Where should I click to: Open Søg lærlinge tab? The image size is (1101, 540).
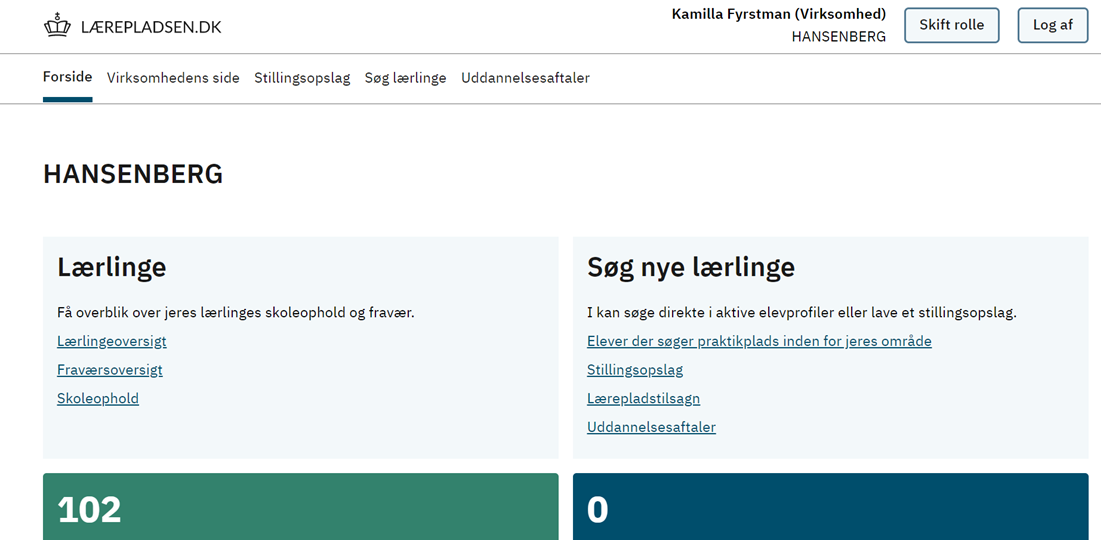point(405,78)
